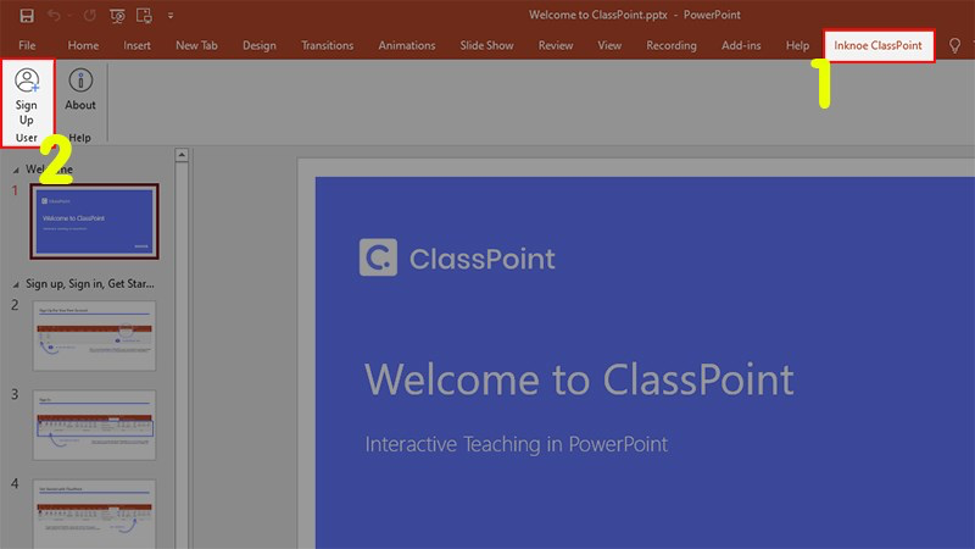The width and height of the screenshot is (977, 550).
Task: Click the lightbulb Tell Me icon
Action: (954, 46)
